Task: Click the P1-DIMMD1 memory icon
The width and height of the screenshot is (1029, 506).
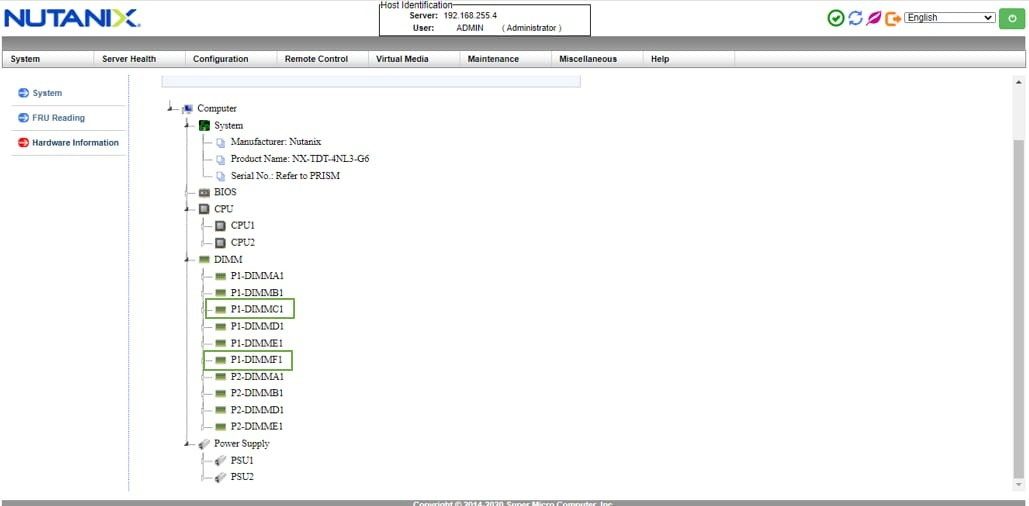Action: click(x=220, y=326)
